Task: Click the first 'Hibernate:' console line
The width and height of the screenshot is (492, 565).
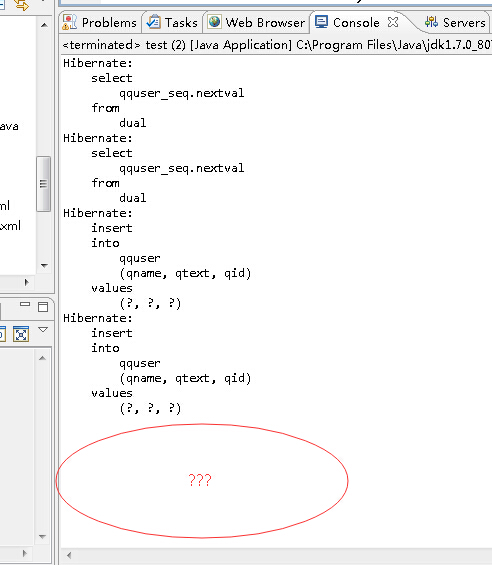Action: pyautogui.click(x=98, y=63)
